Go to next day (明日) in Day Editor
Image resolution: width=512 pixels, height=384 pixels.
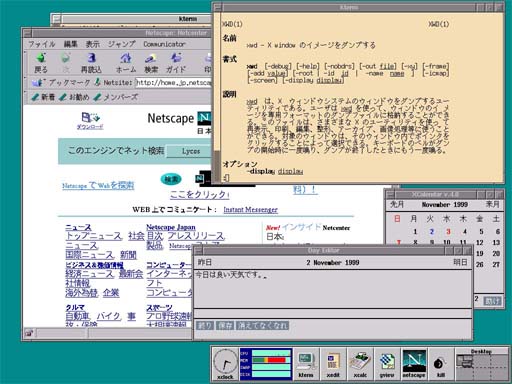tap(460, 262)
